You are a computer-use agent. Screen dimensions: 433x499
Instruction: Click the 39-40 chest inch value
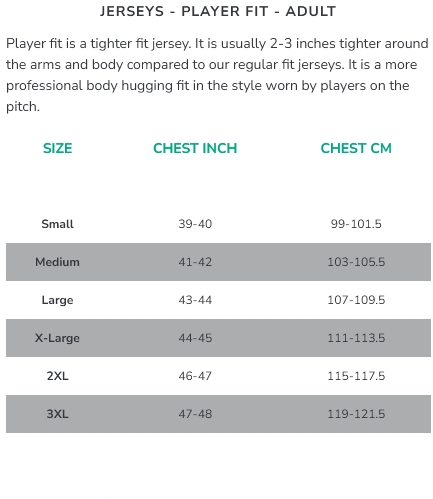pos(195,224)
